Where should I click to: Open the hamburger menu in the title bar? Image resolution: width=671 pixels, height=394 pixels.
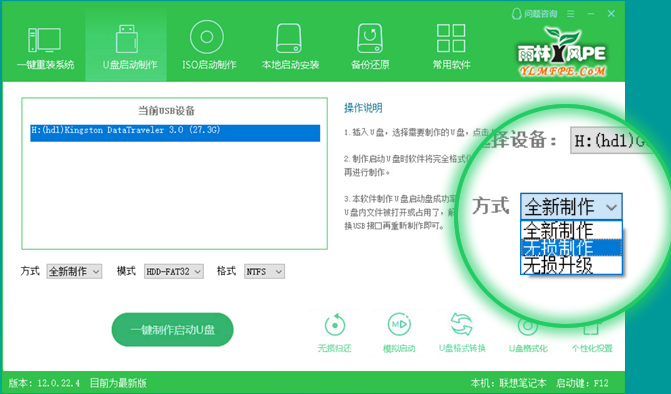(570, 14)
